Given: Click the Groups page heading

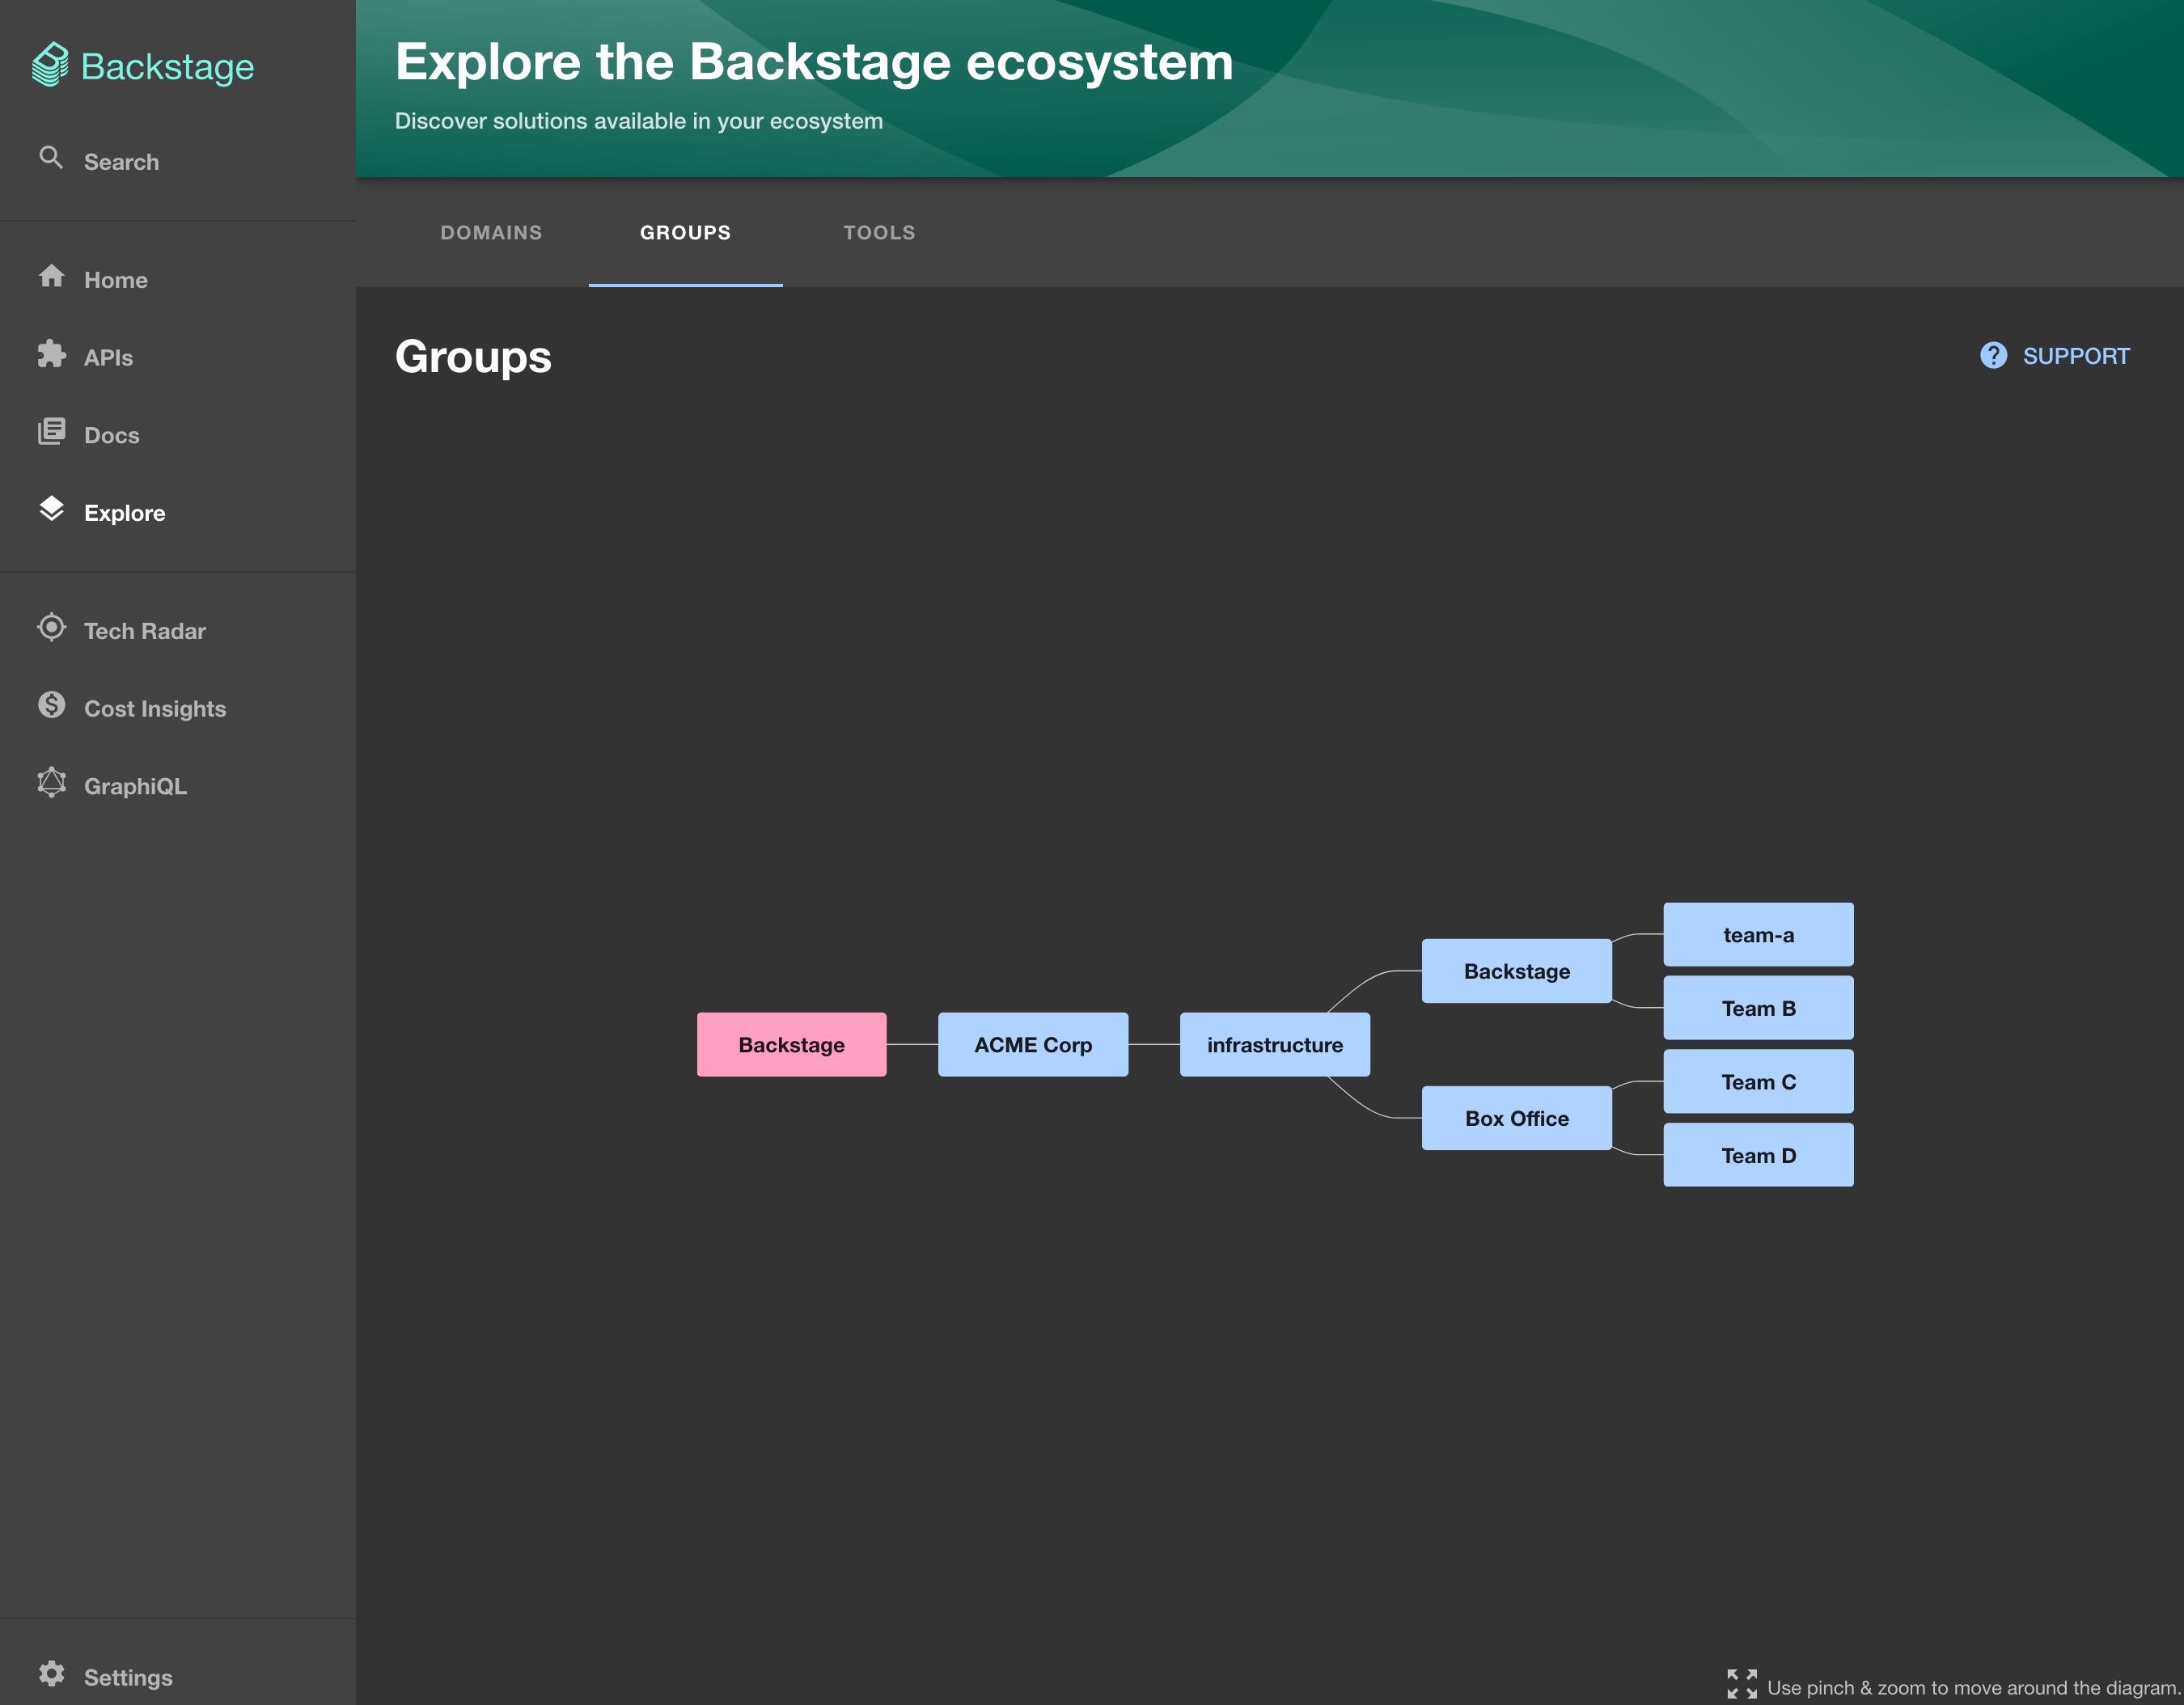Looking at the screenshot, I should coord(473,357).
